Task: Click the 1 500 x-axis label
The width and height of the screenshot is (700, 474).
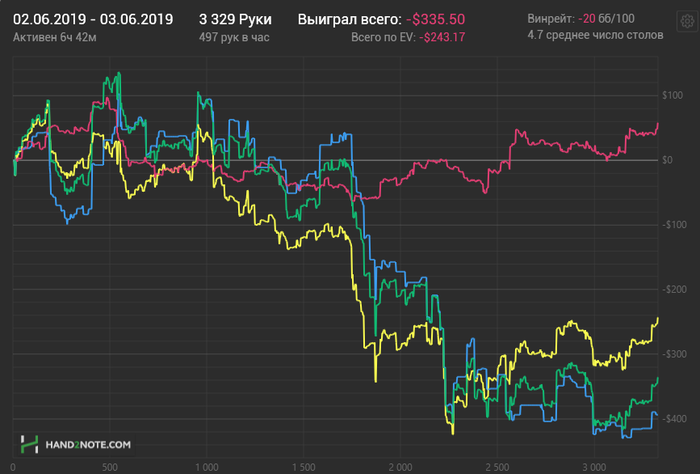Action: click(x=304, y=467)
